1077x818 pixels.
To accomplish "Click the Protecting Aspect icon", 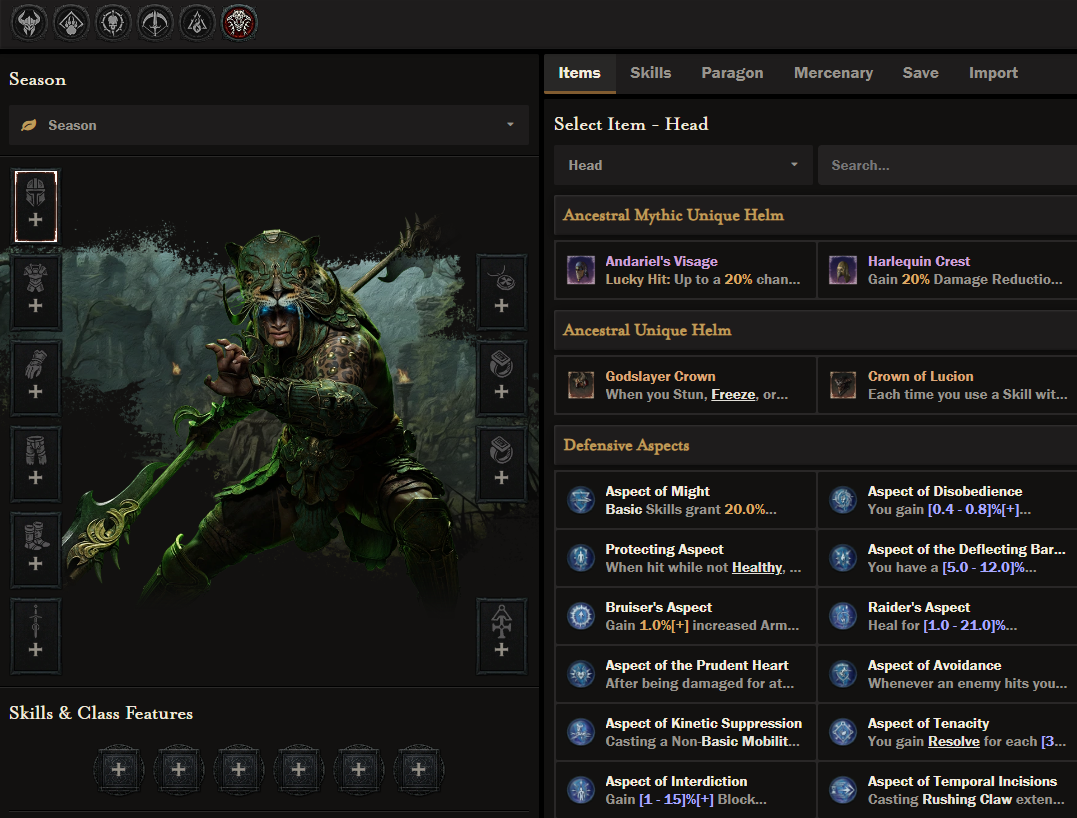I will click(580, 558).
